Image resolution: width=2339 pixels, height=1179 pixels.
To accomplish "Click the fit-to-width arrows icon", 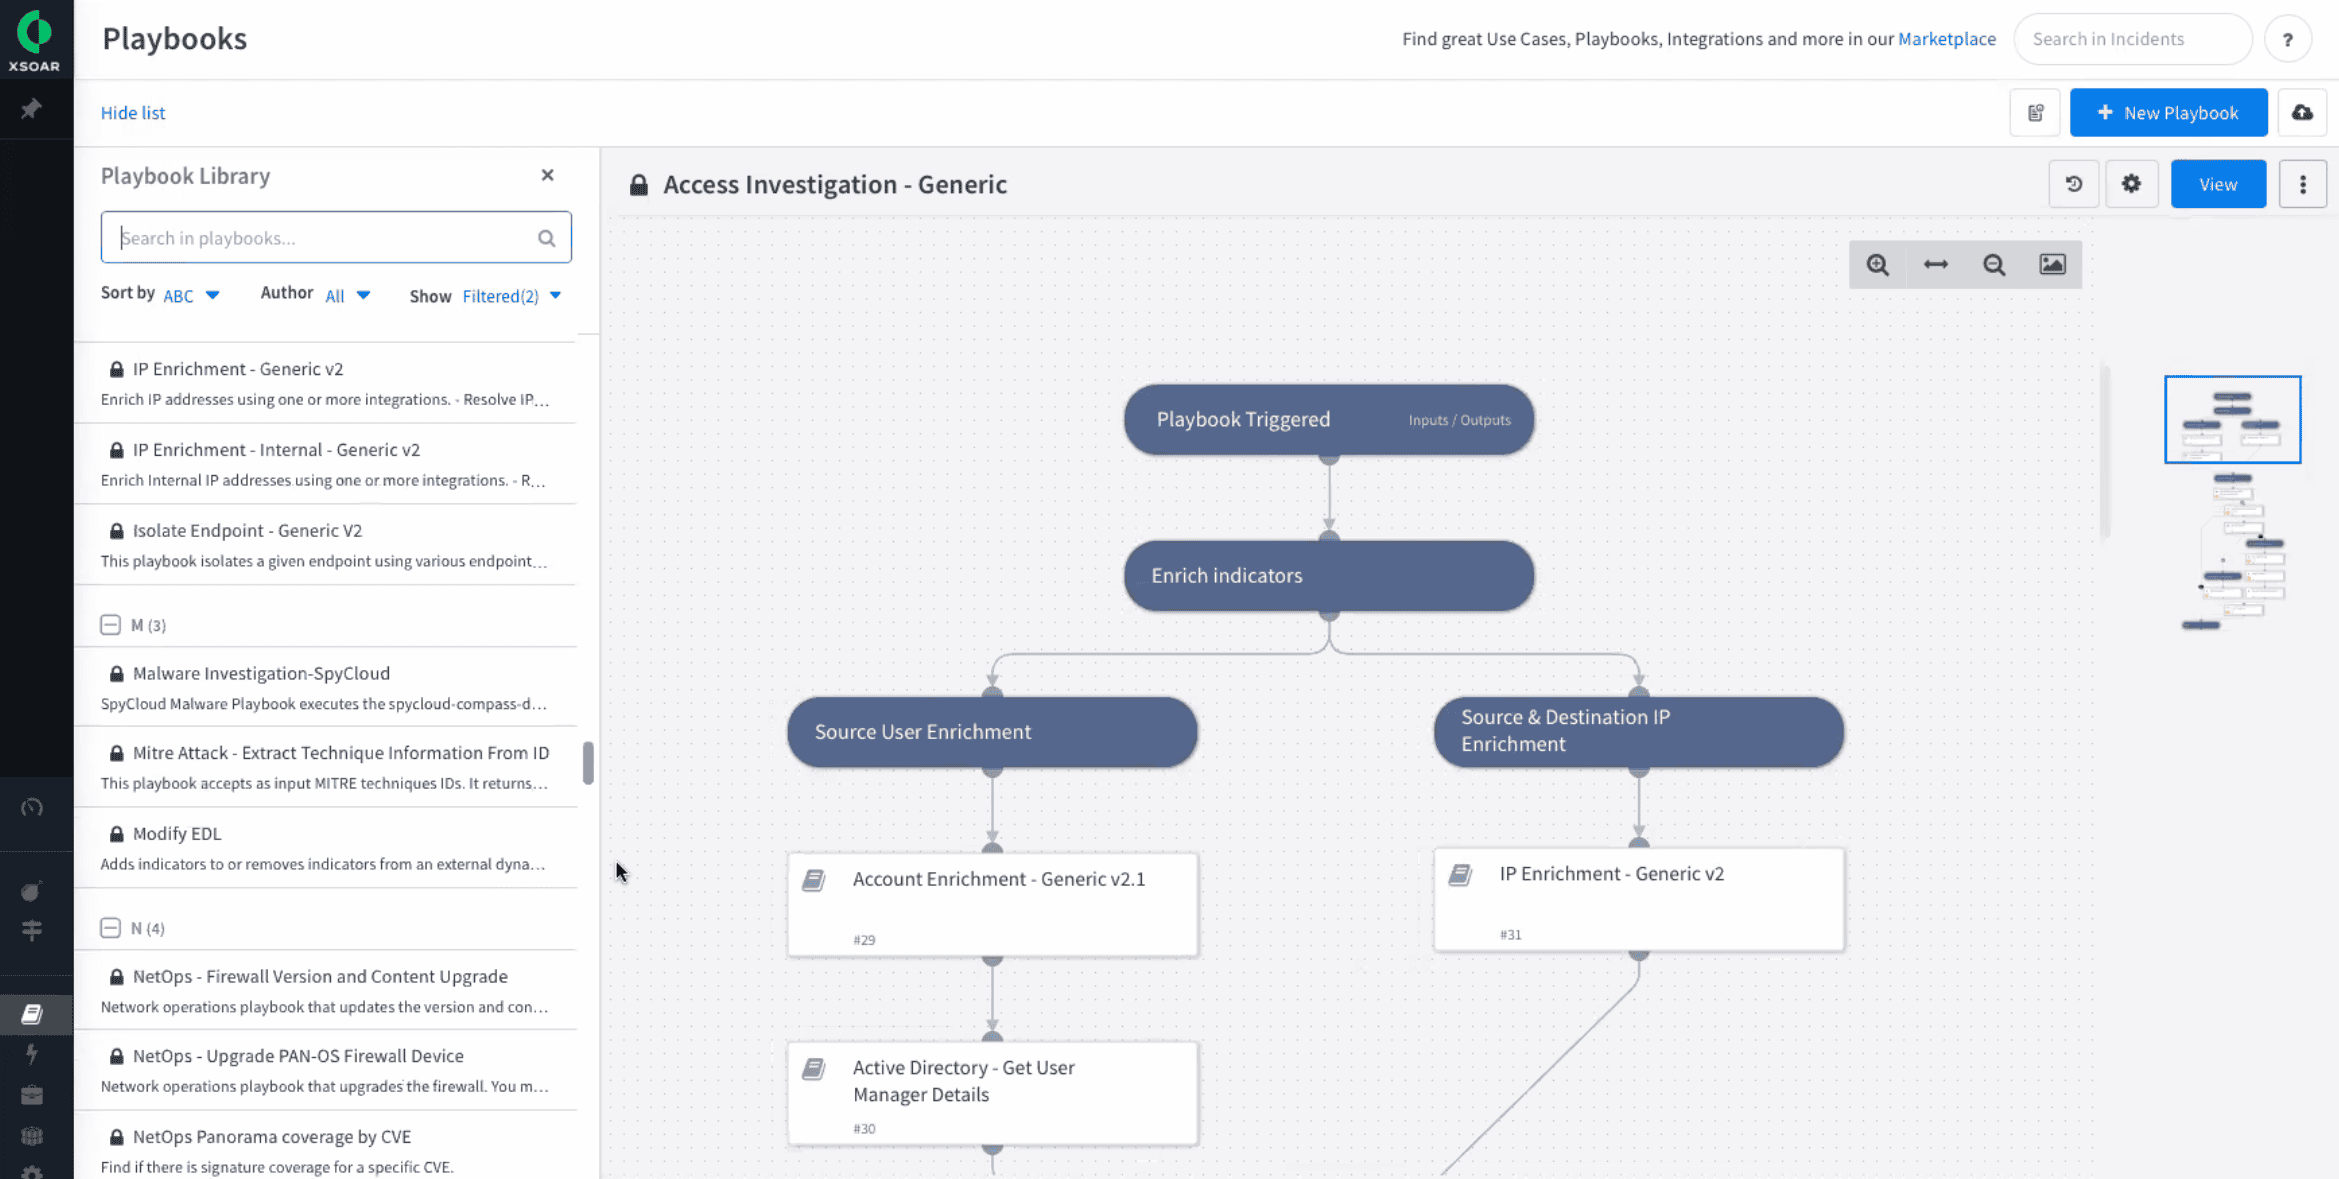I will coord(1935,265).
